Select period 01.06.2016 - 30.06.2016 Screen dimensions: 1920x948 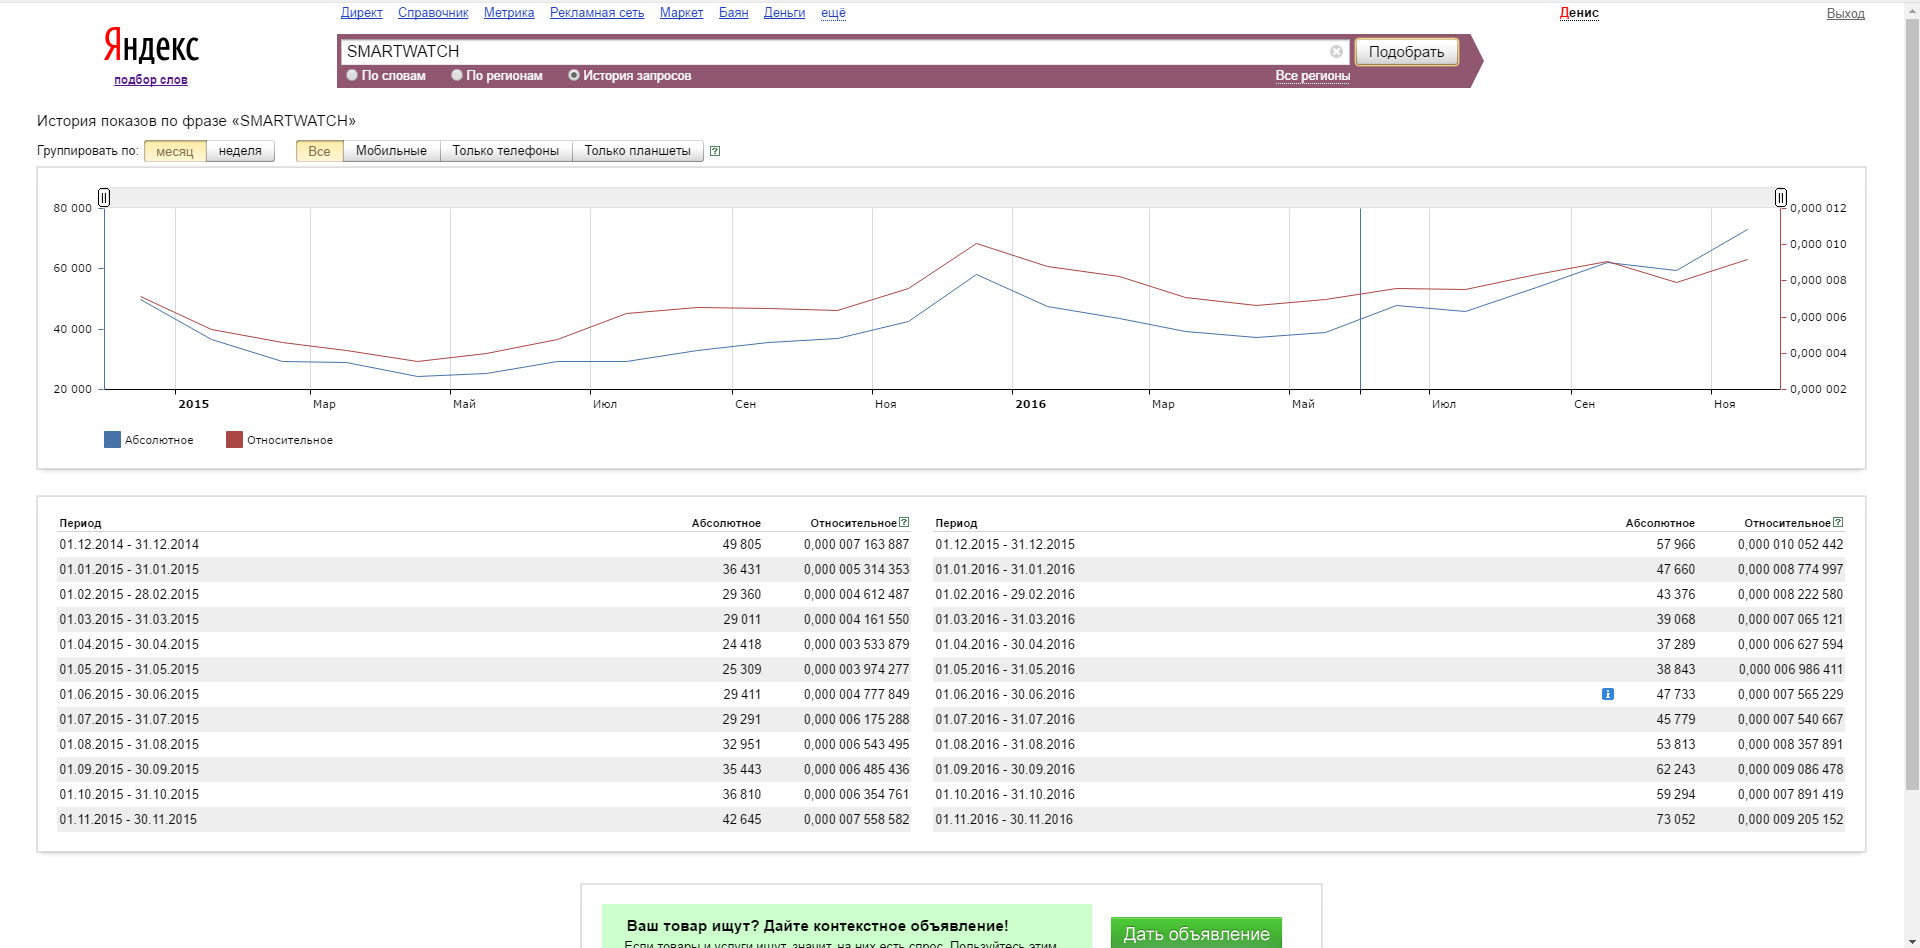(1005, 695)
